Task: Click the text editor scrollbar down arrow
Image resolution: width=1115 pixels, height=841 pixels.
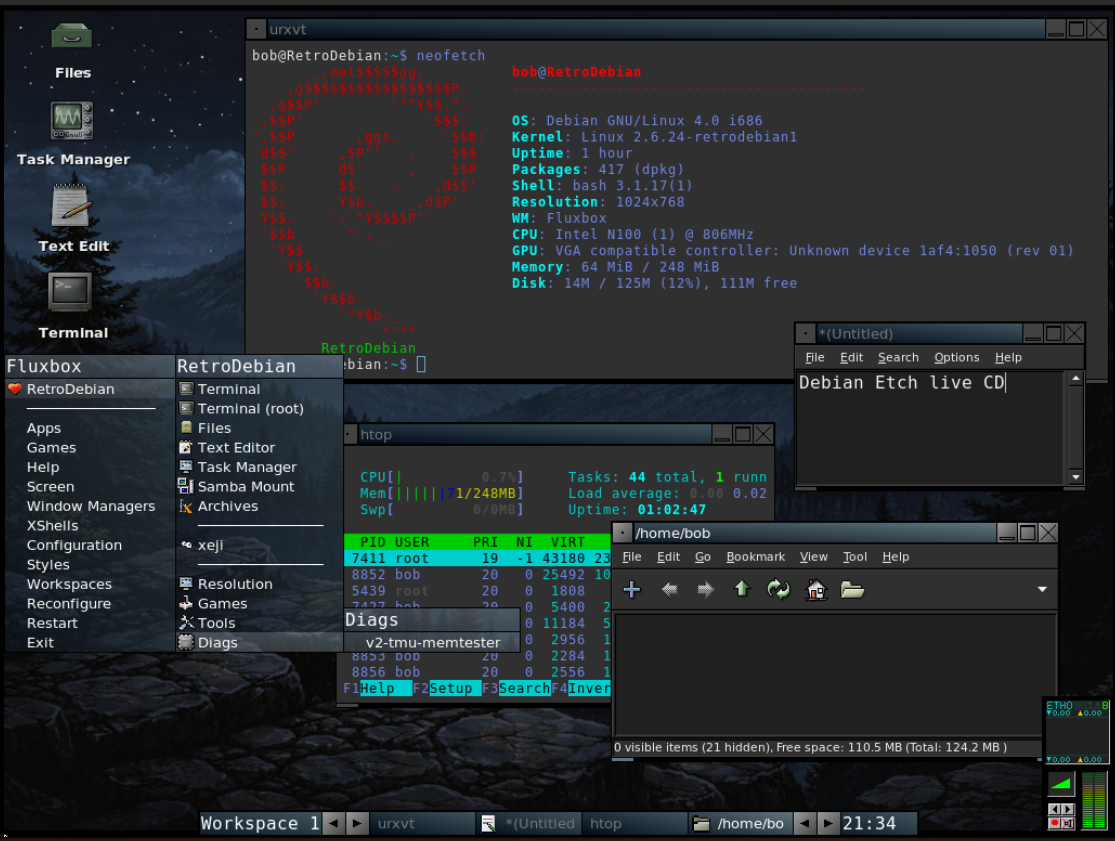Action: tap(1075, 477)
